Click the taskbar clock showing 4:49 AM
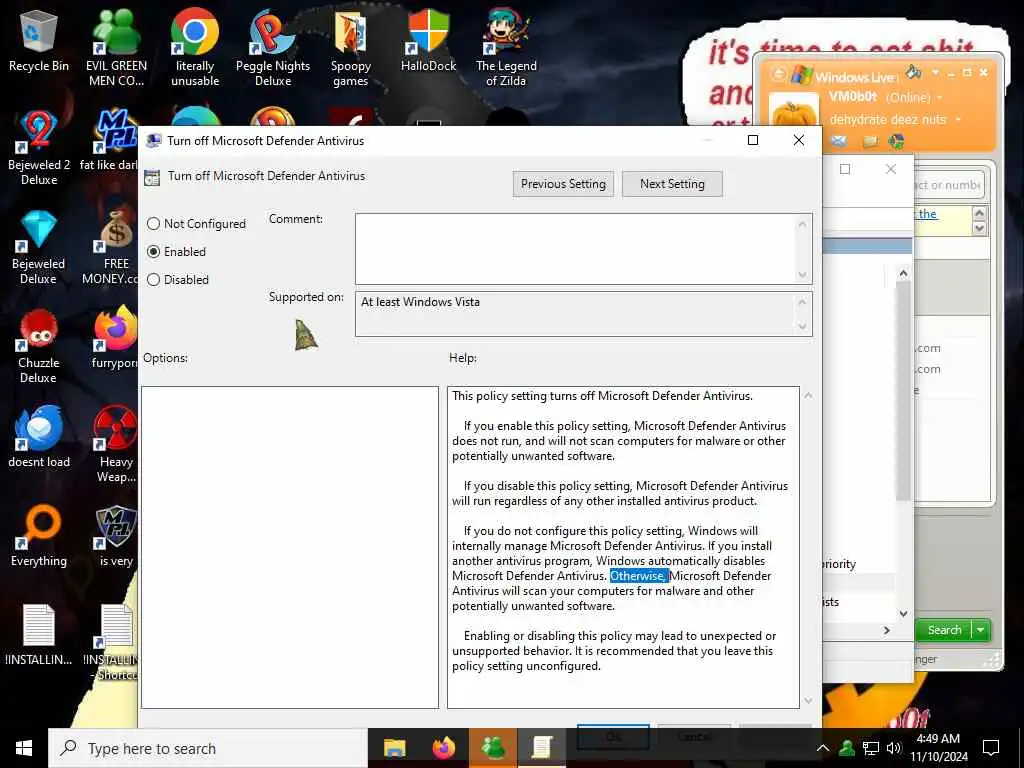This screenshot has height=768, width=1024. tap(938, 748)
